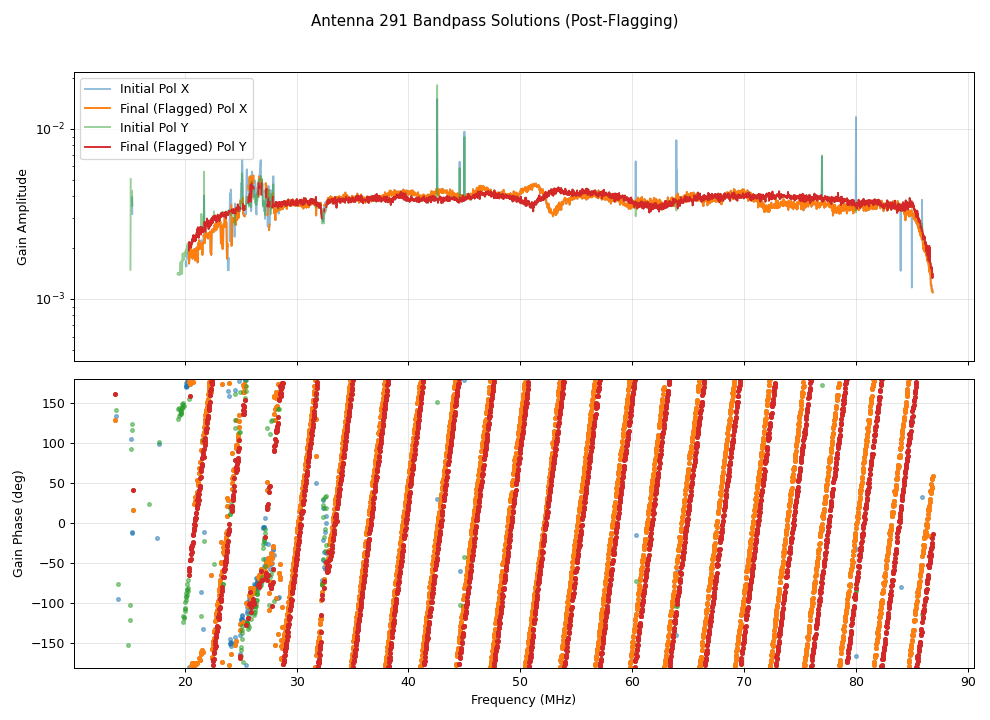The width and height of the screenshot is (990, 720).
Task: Click the plot title 'Antenna 291 Bandpass Solutions'
Action: pos(494,21)
